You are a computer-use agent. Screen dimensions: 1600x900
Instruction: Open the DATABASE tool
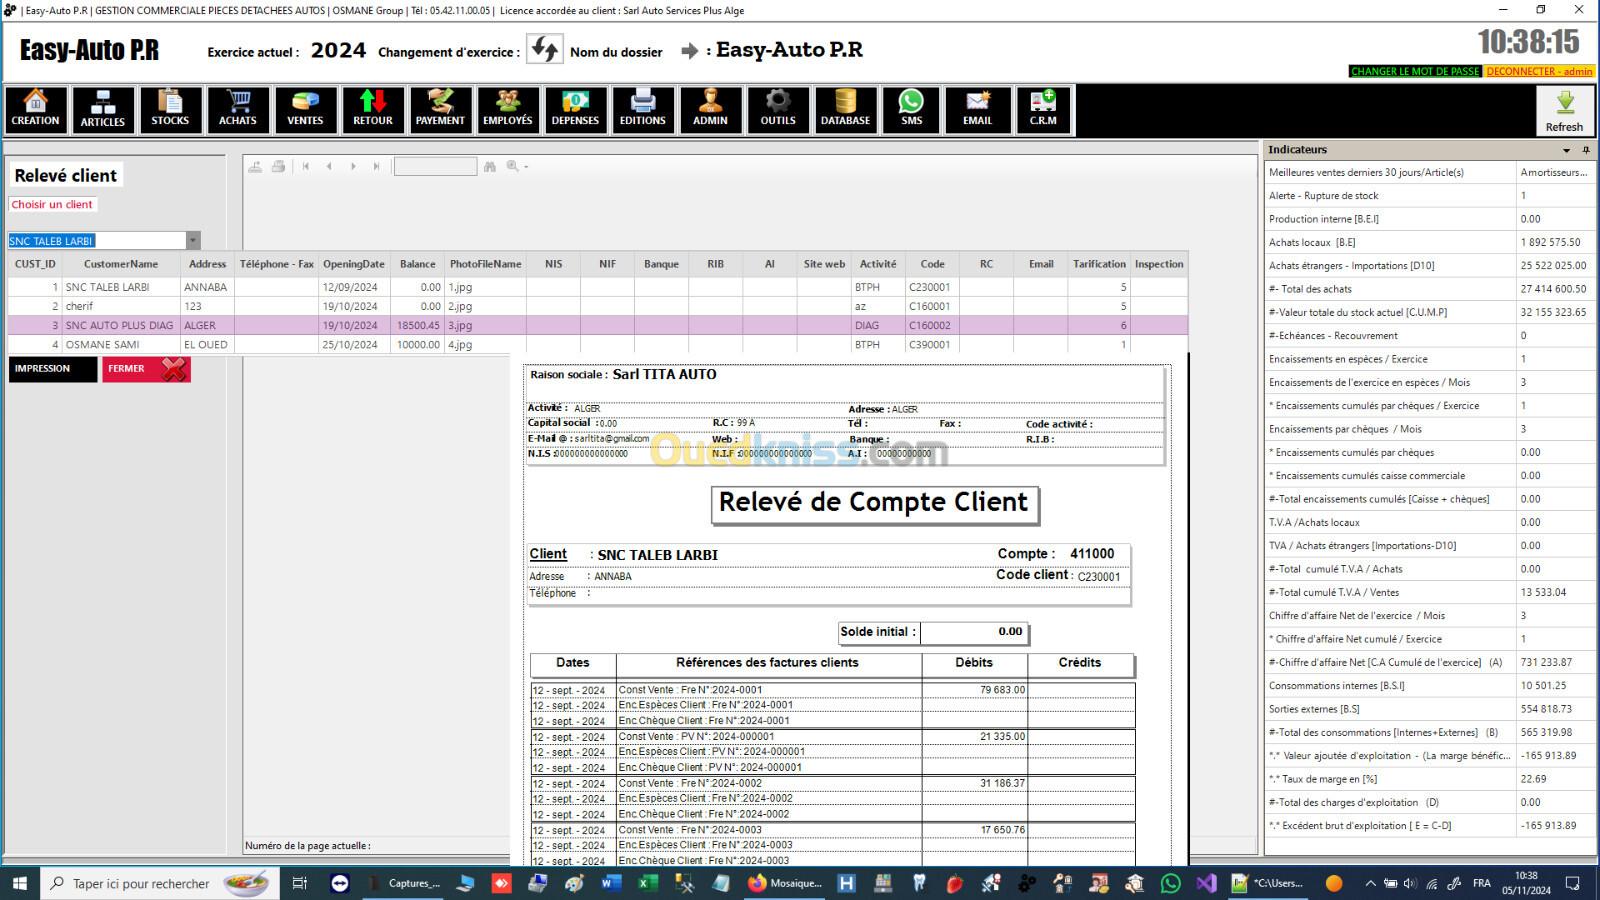point(845,109)
